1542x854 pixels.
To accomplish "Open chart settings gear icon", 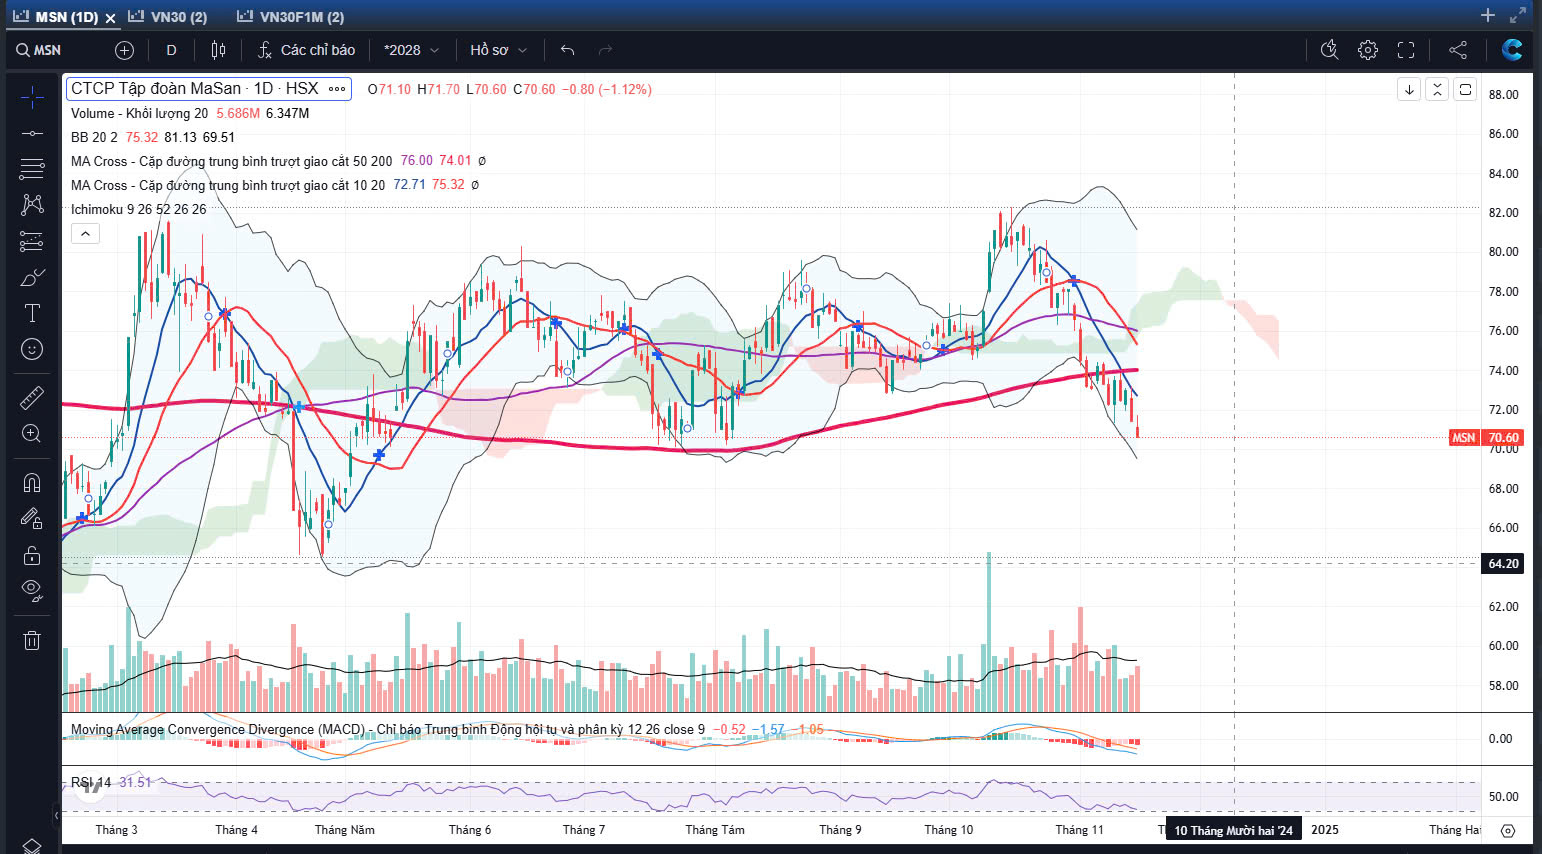I will click(x=1368, y=50).
